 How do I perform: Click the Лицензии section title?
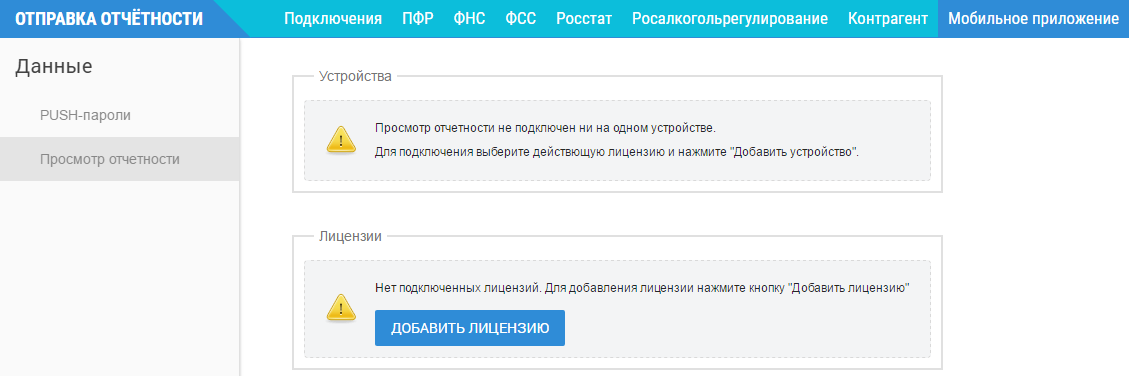350,236
